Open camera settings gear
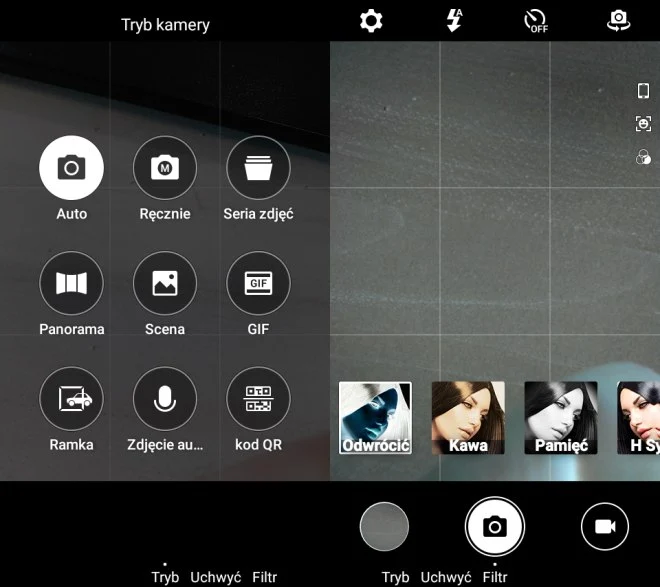The height and width of the screenshot is (587, 660). [371, 21]
